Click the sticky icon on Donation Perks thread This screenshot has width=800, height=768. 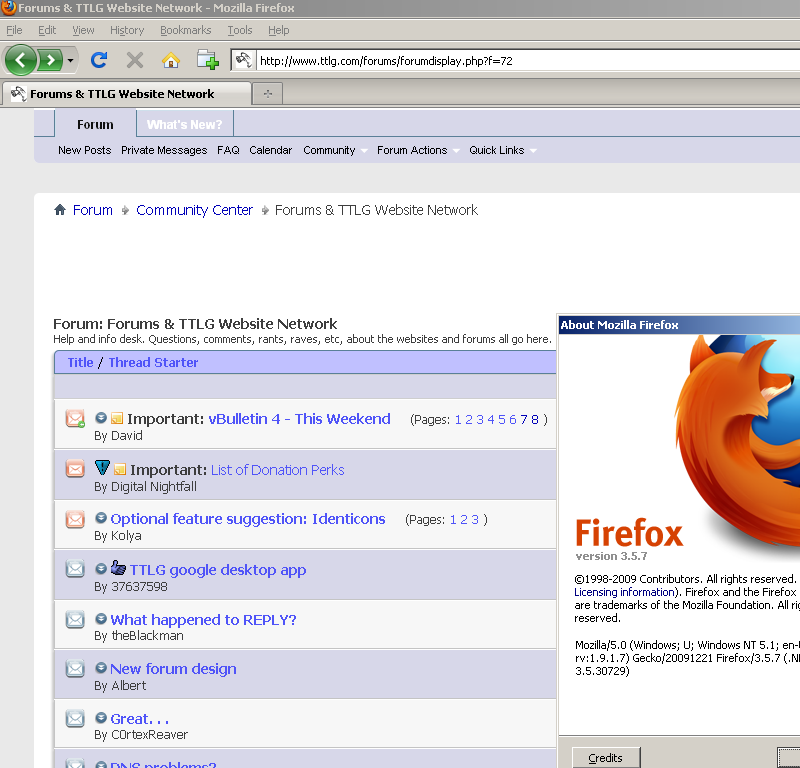(x=120, y=469)
